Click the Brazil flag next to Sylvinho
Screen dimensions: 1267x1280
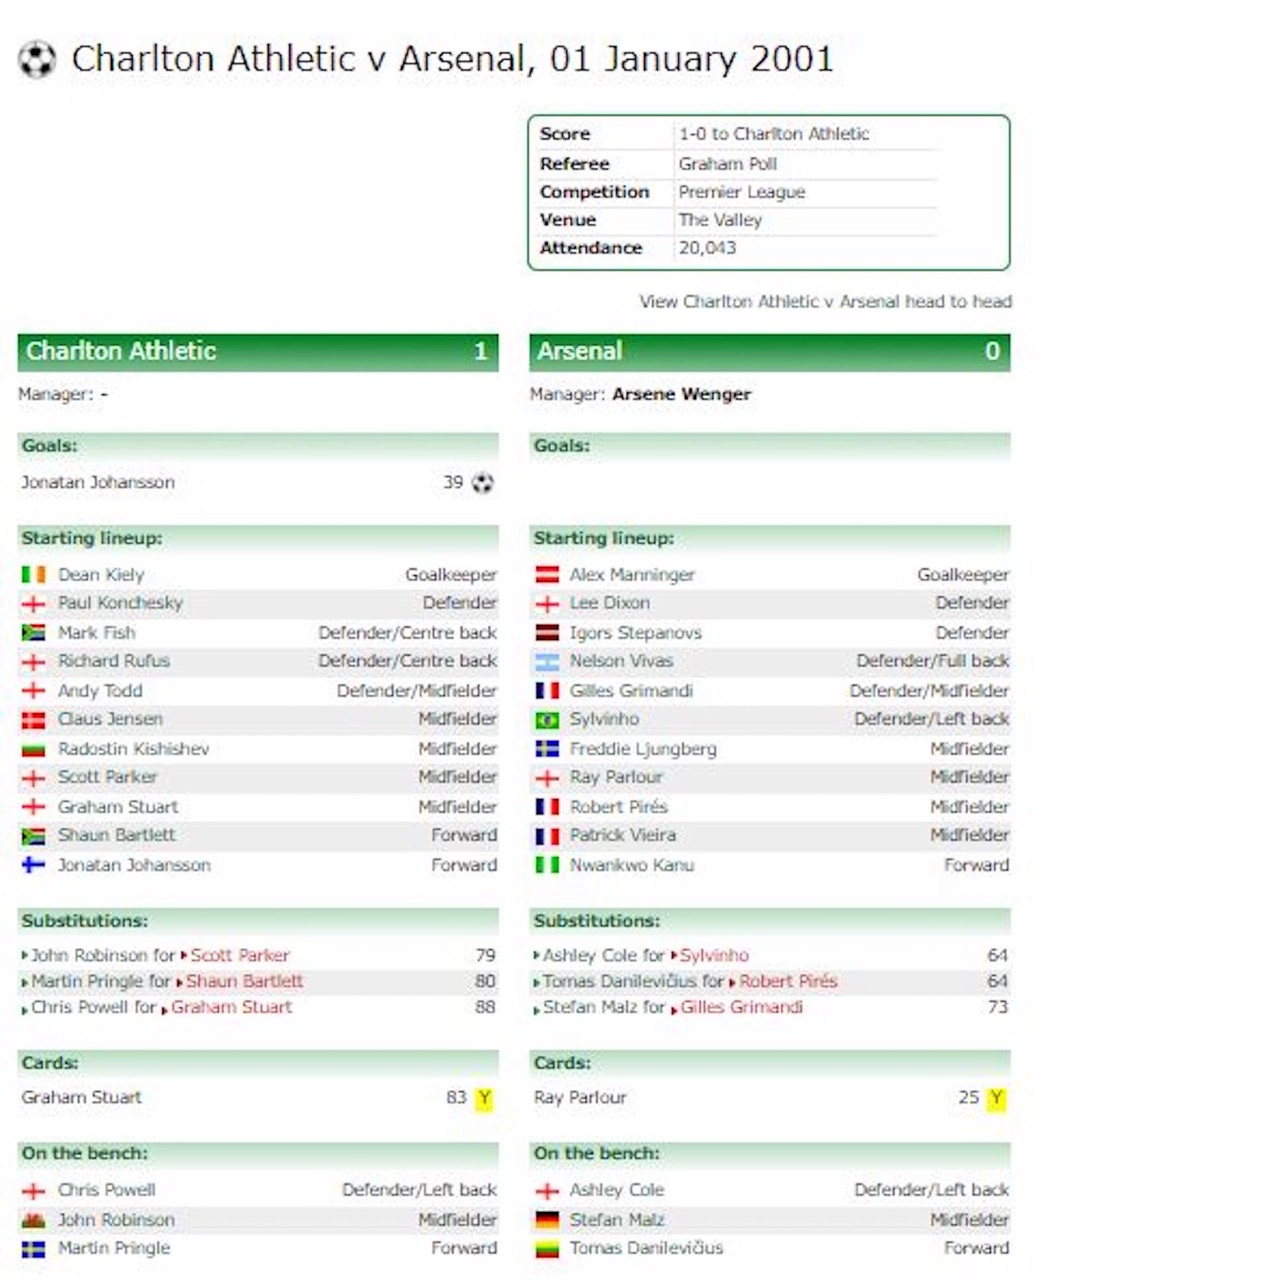pos(547,720)
